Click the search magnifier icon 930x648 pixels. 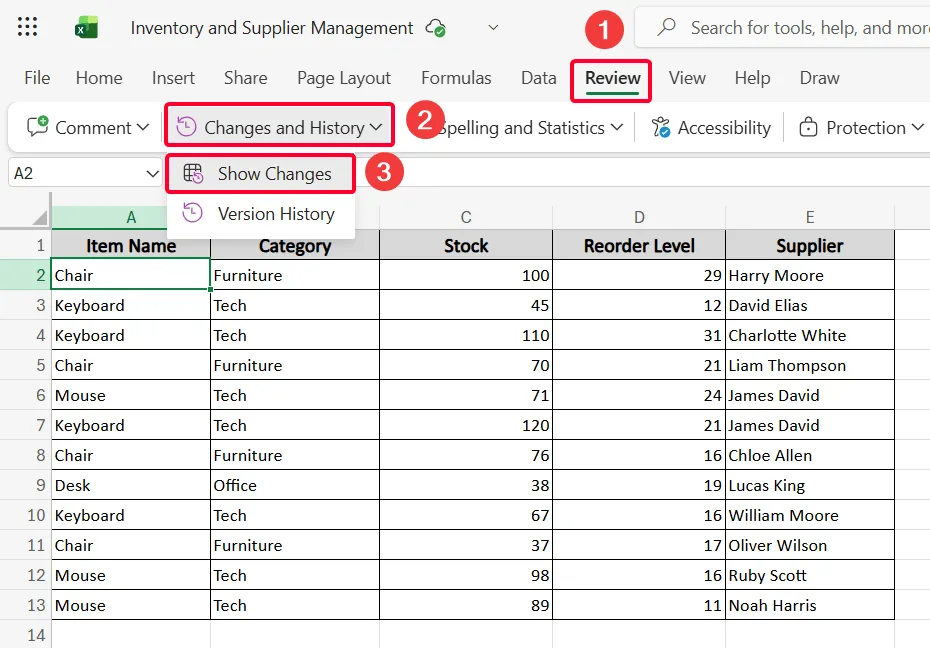[x=666, y=27]
